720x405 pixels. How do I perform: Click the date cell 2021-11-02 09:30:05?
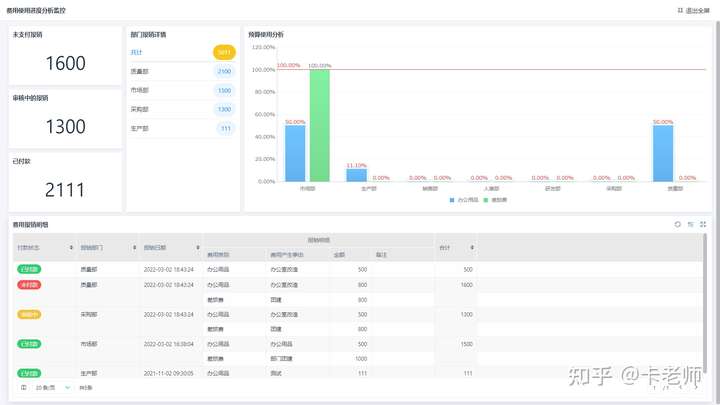169,373
